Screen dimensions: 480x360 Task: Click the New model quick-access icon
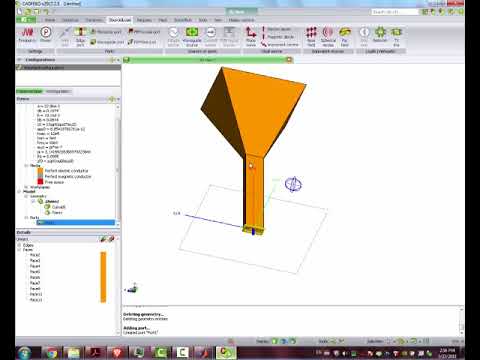tap(20, 12)
